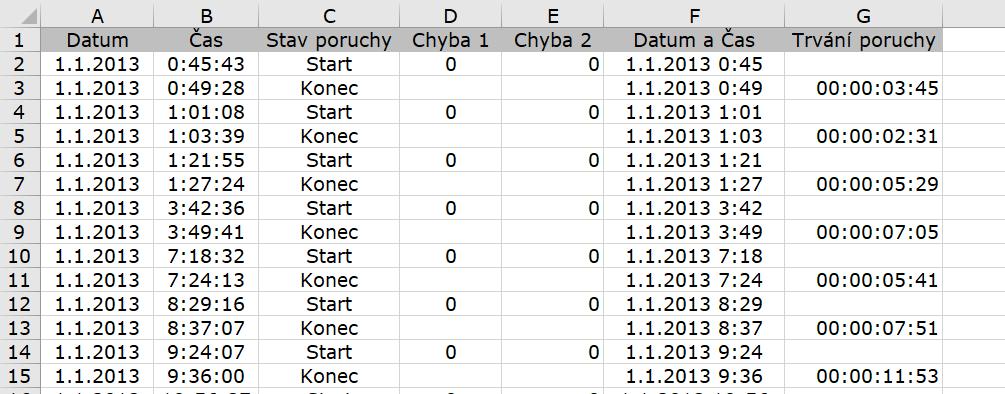This screenshot has width=1005, height=394.
Task: Select row 12 header
Action: [21, 304]
